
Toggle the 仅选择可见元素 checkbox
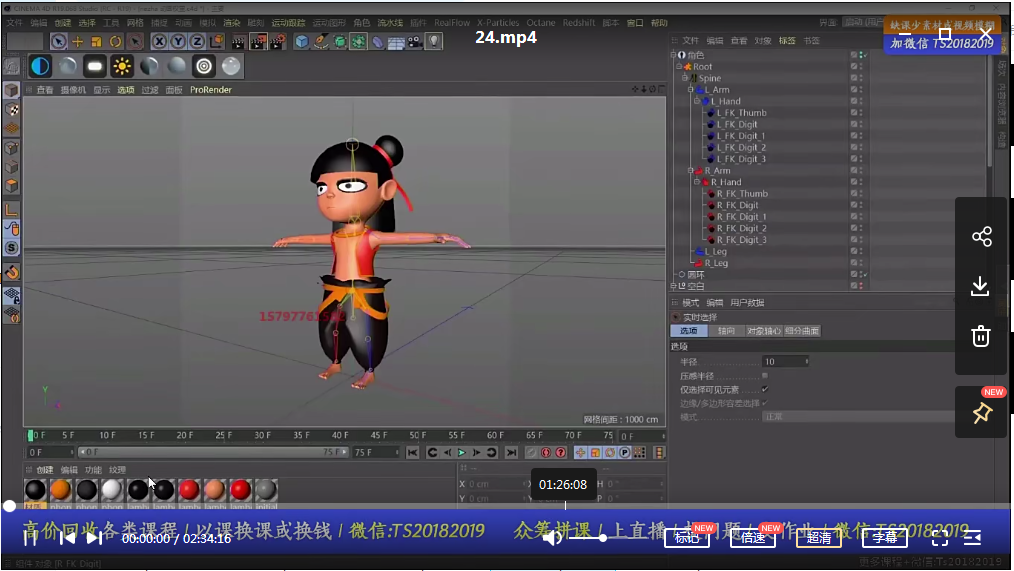tap(765, 389)
